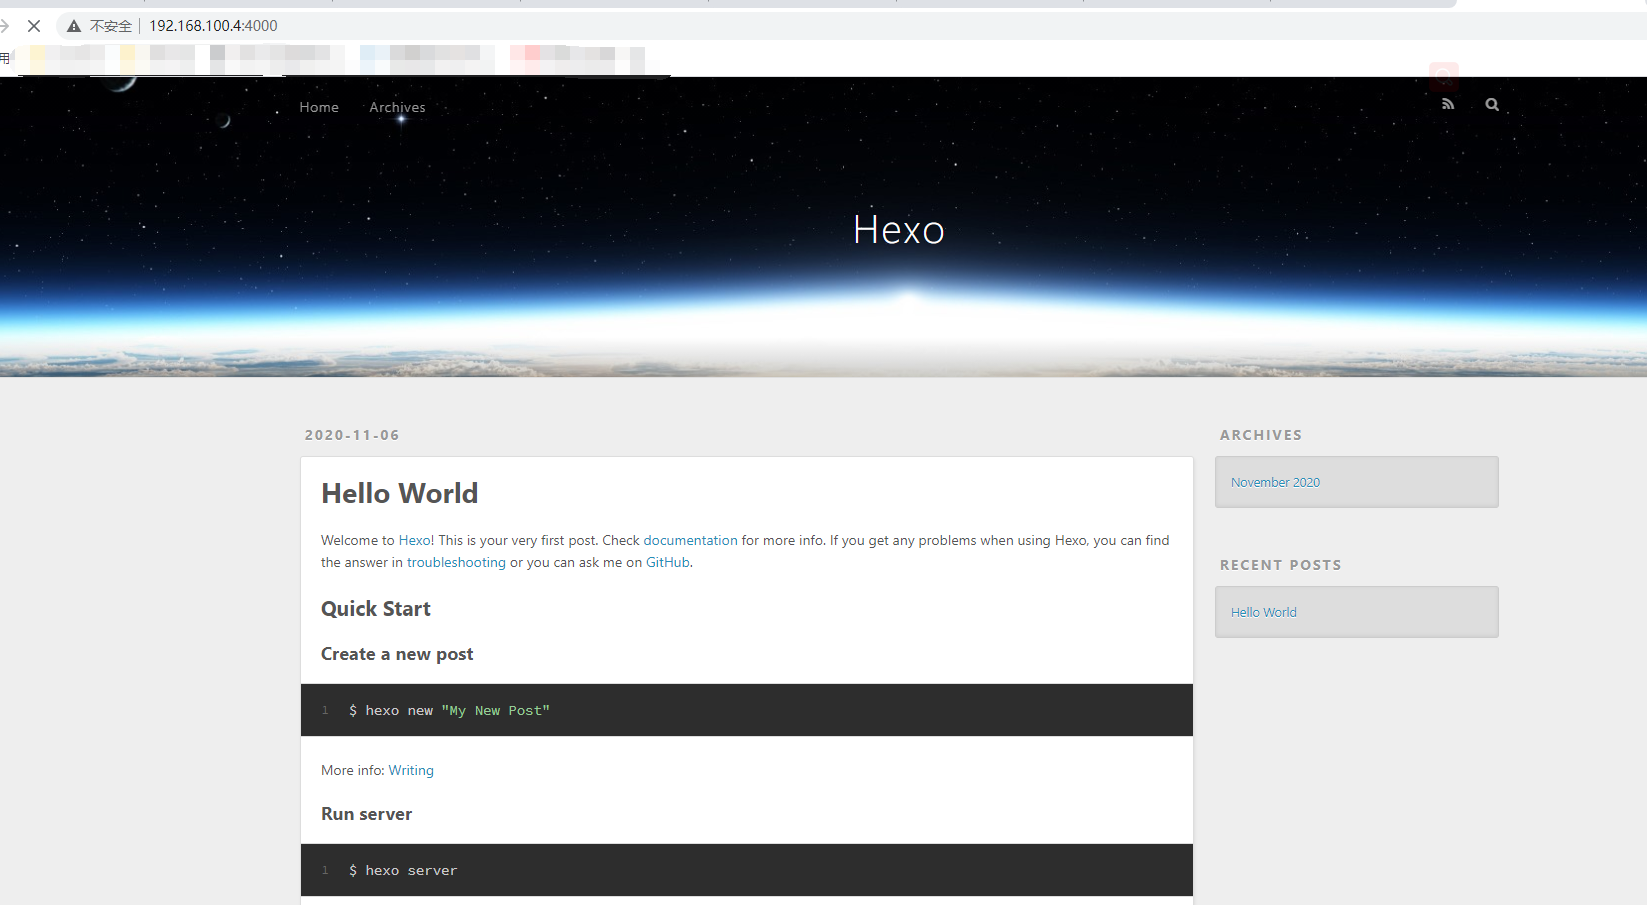
Task: Click the hexo new "My New Post" code line
Action: point(449,710)
